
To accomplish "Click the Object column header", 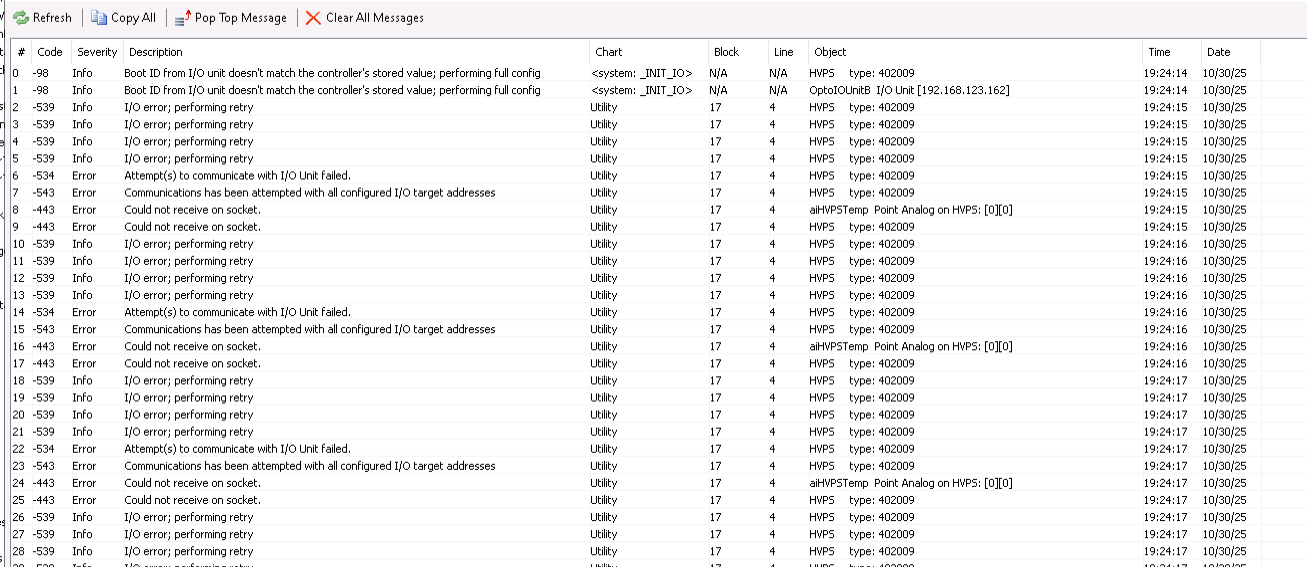I will (830, 52).
